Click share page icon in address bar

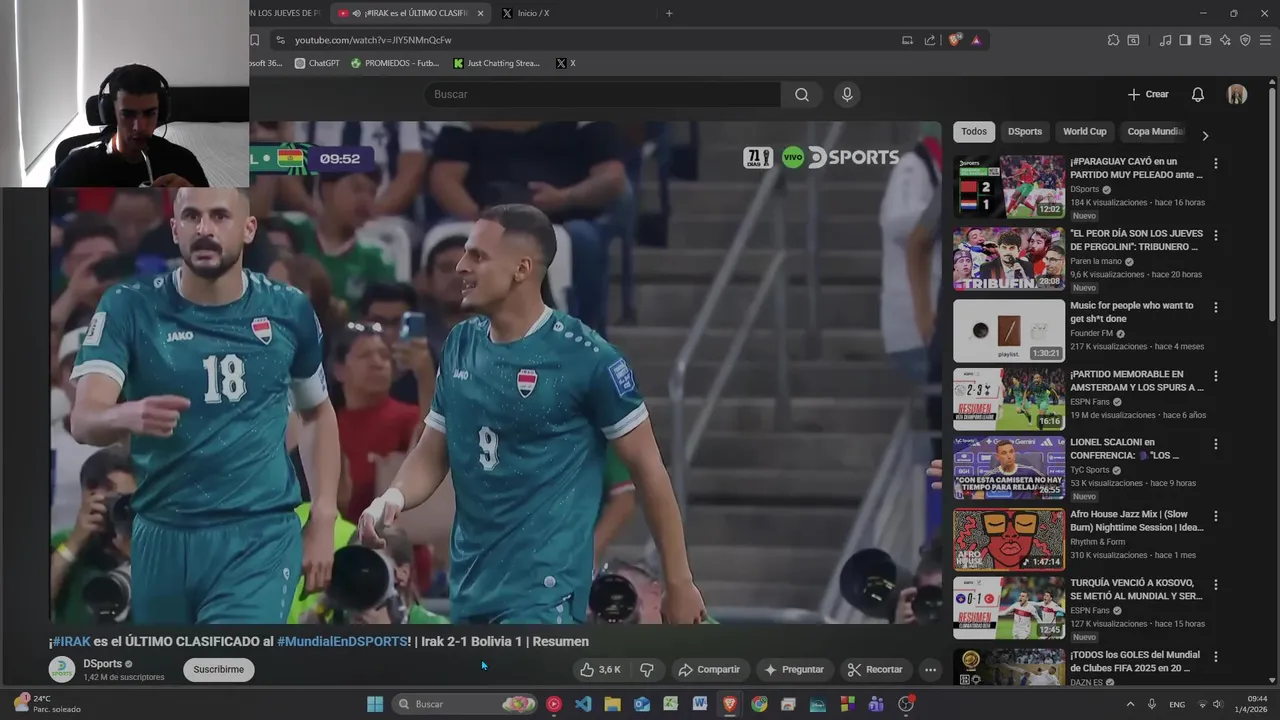[930, 40]
